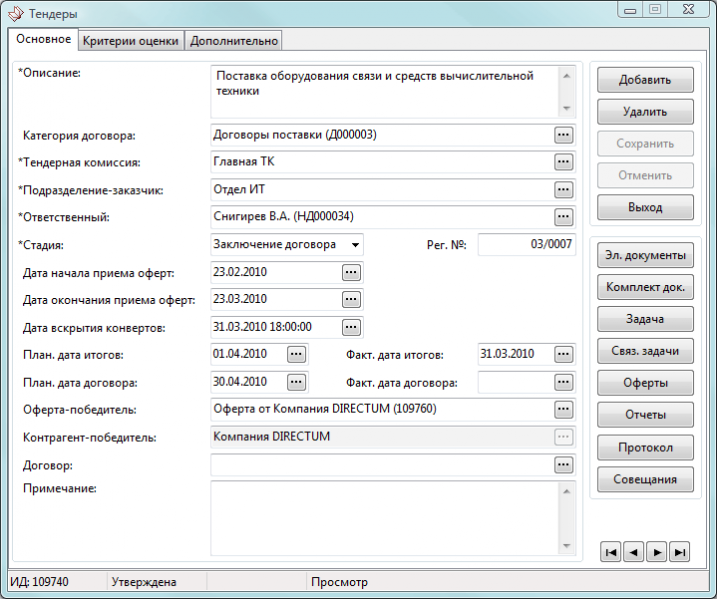Open lookup for Тендерная комиссия field
717x599 pixels.
click(x=564, y=162)
